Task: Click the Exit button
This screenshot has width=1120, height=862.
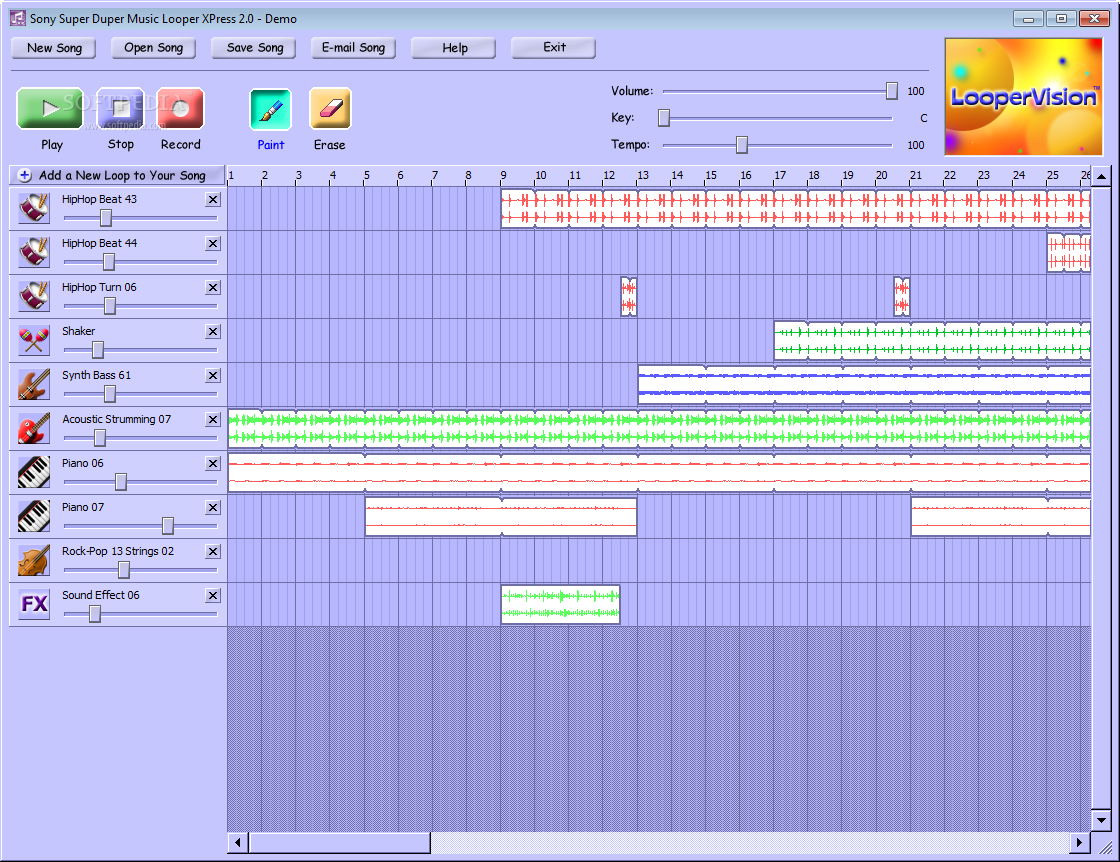Action: [554, 48]
